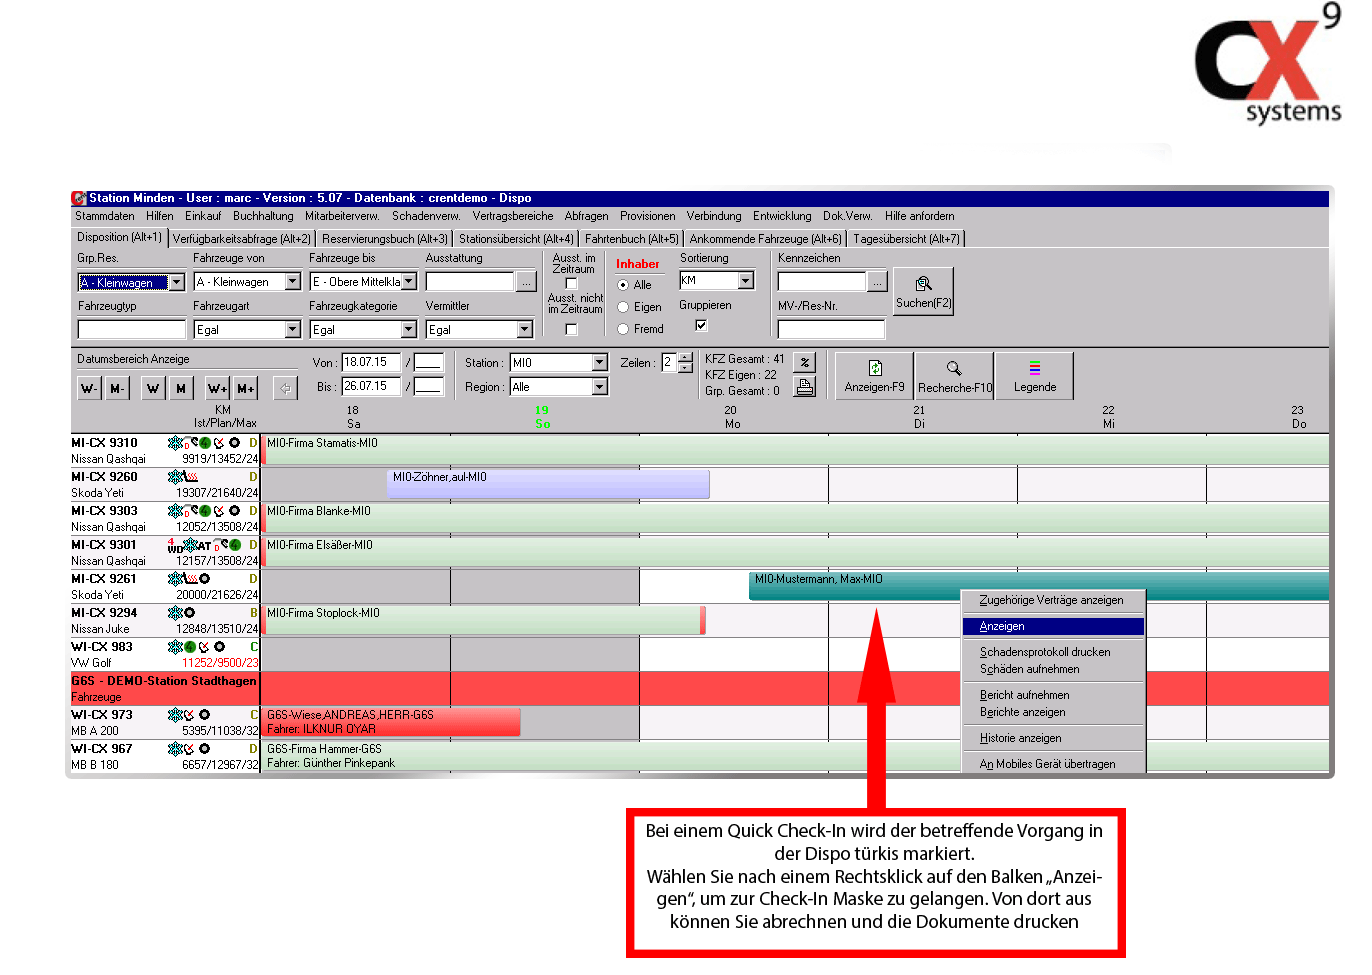1372x975 pixels.
Task: Click the W+ week forward button
Action: pyautogui.click(x=217, y=388)
